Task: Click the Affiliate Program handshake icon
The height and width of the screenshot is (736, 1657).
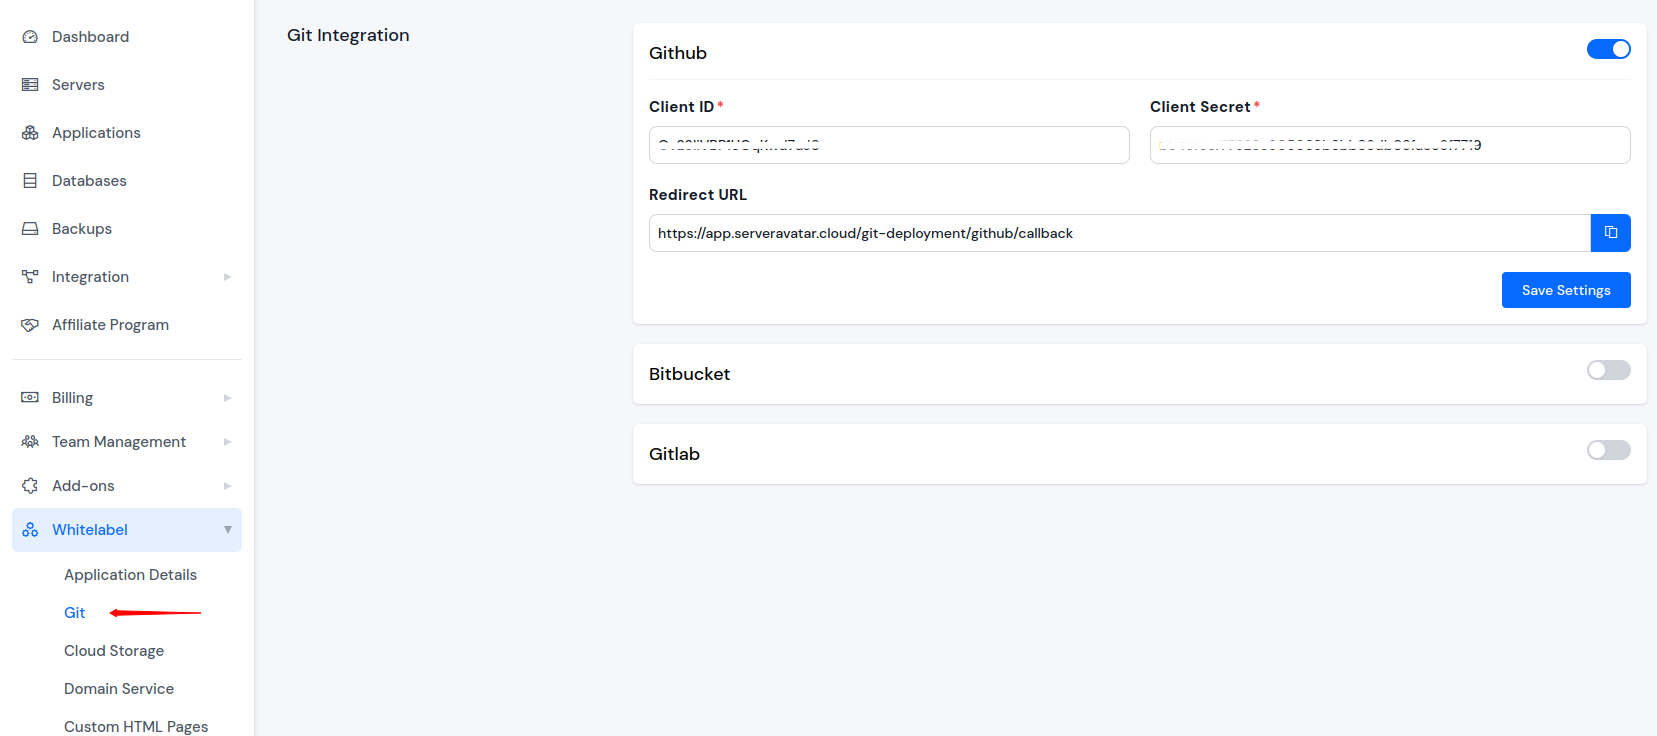Action: click(30, 325)
